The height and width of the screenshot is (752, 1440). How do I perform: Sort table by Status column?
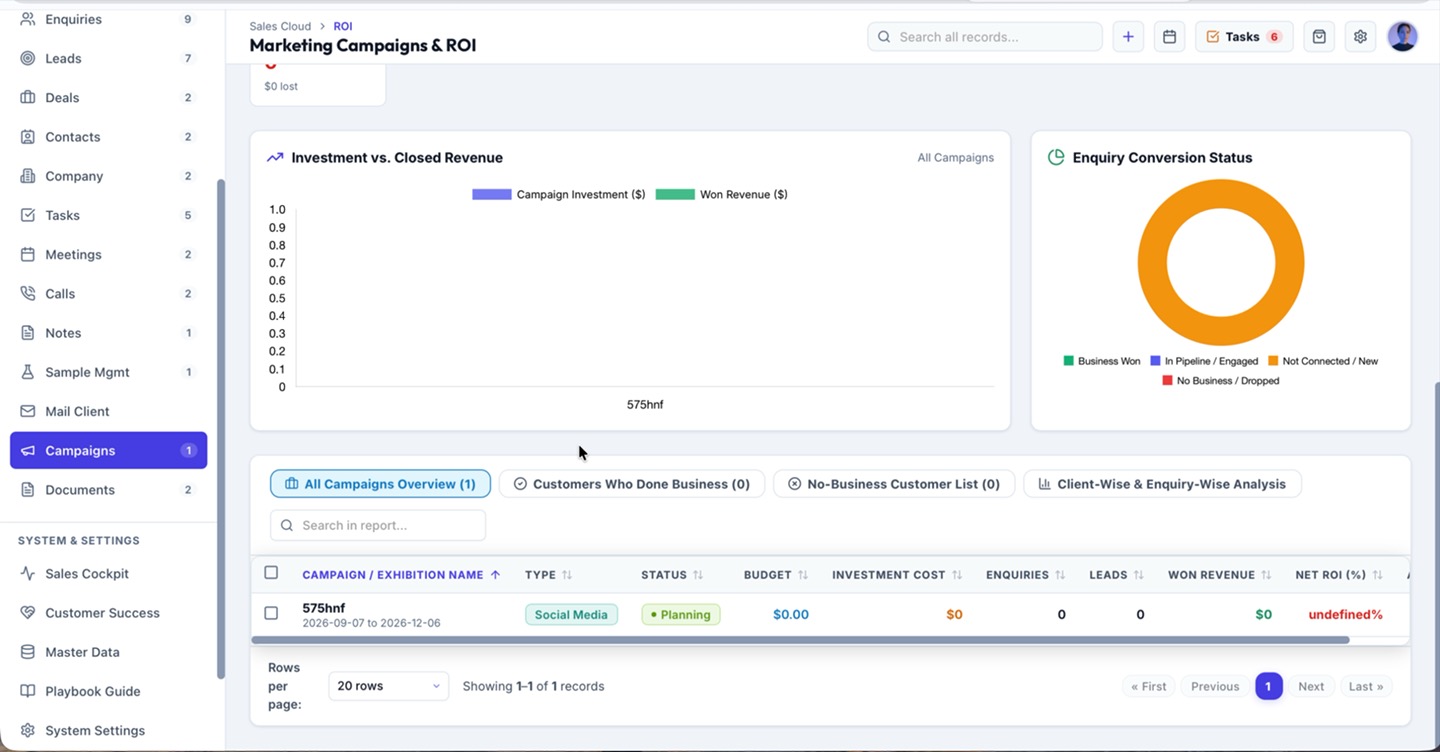[672, 575]
